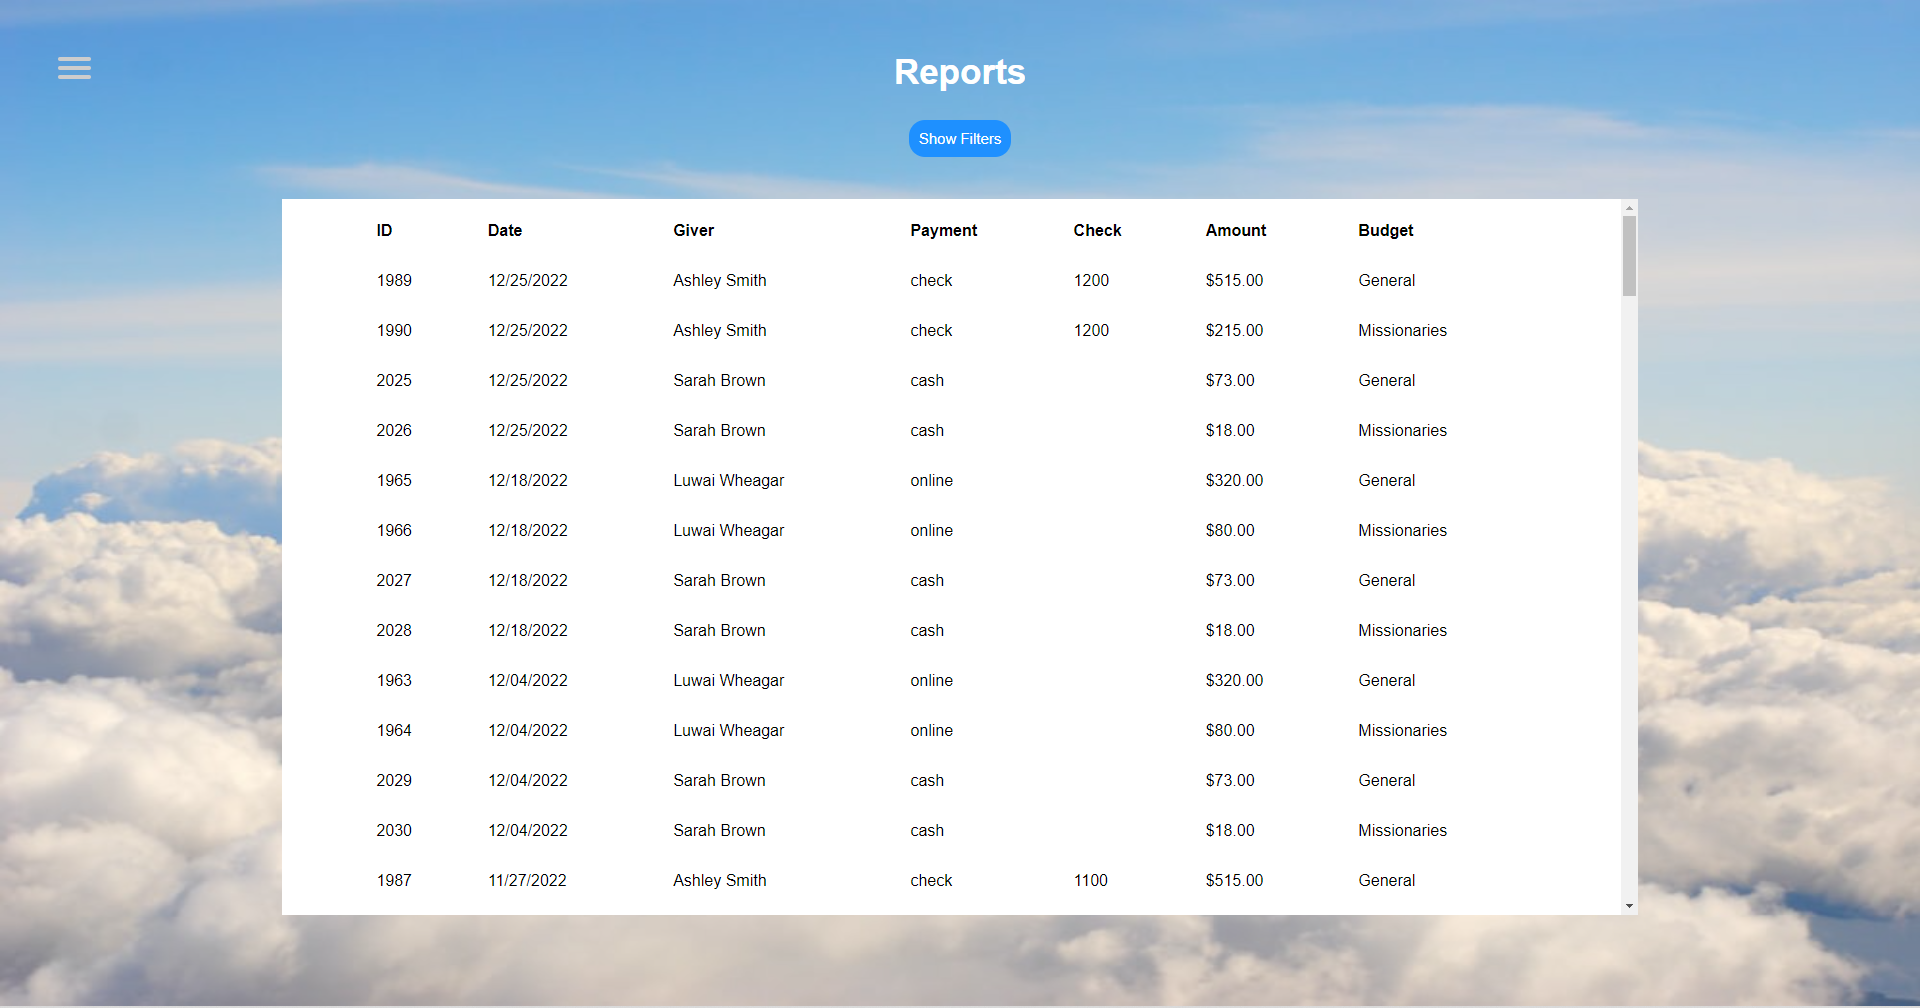
Task: Select row ID 2029
Action: tap(951, 780)
